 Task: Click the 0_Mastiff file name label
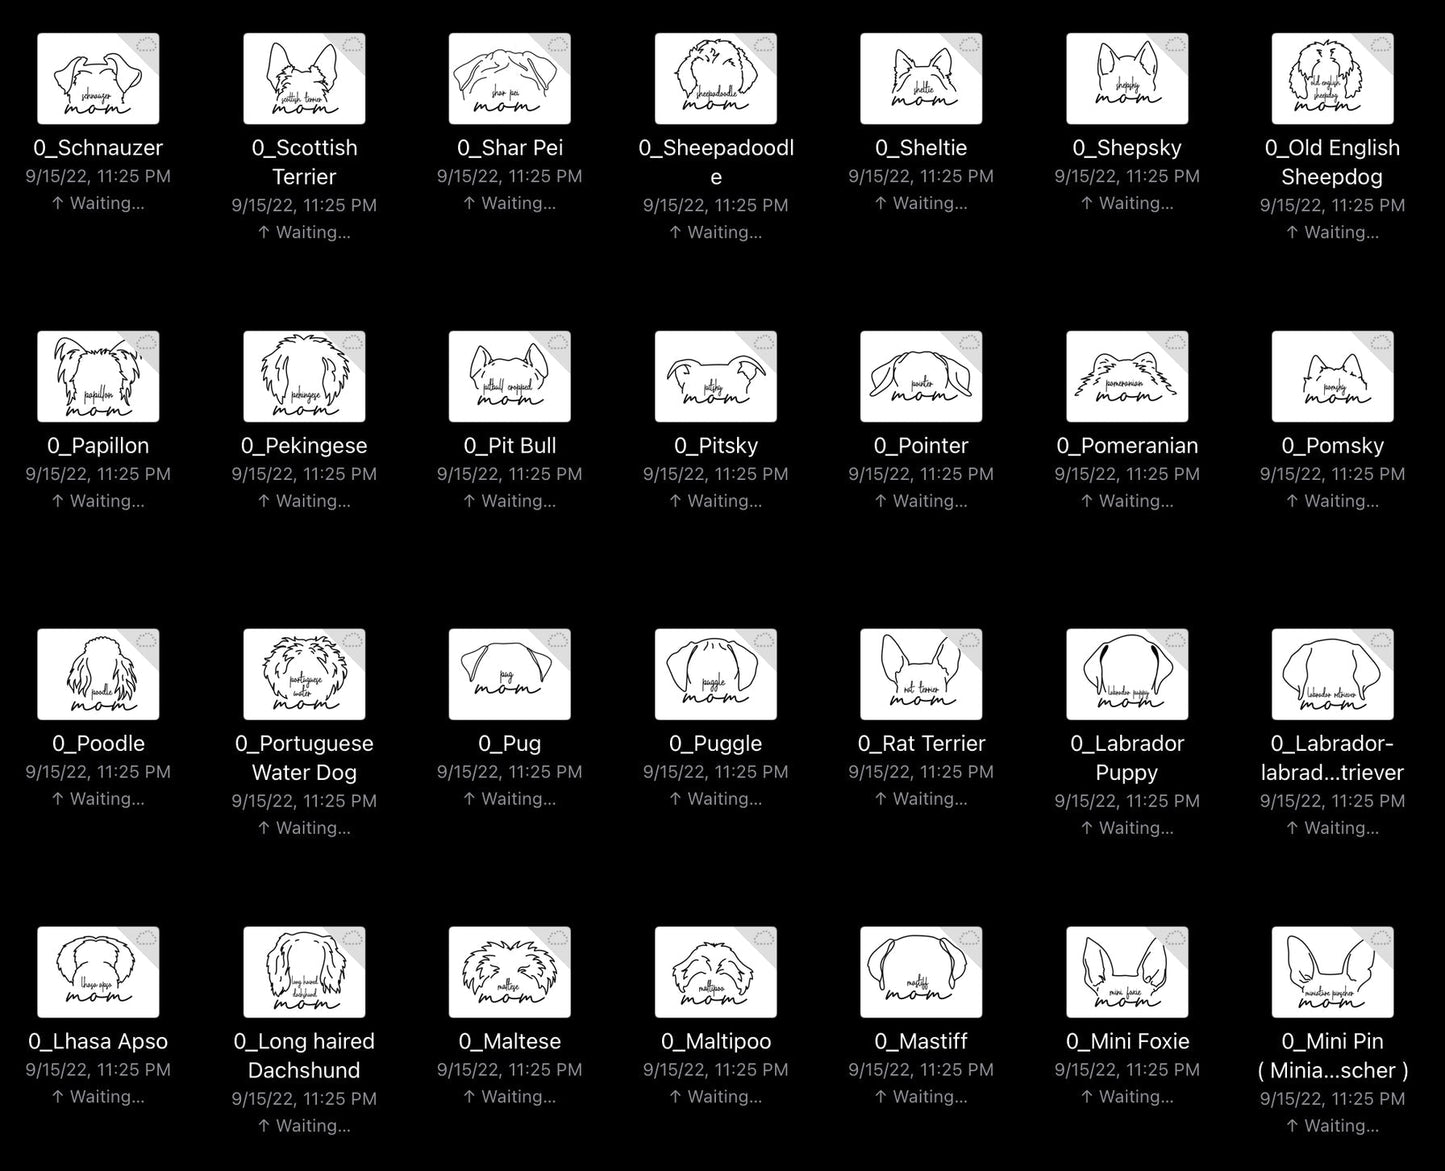click(921, 1041)
